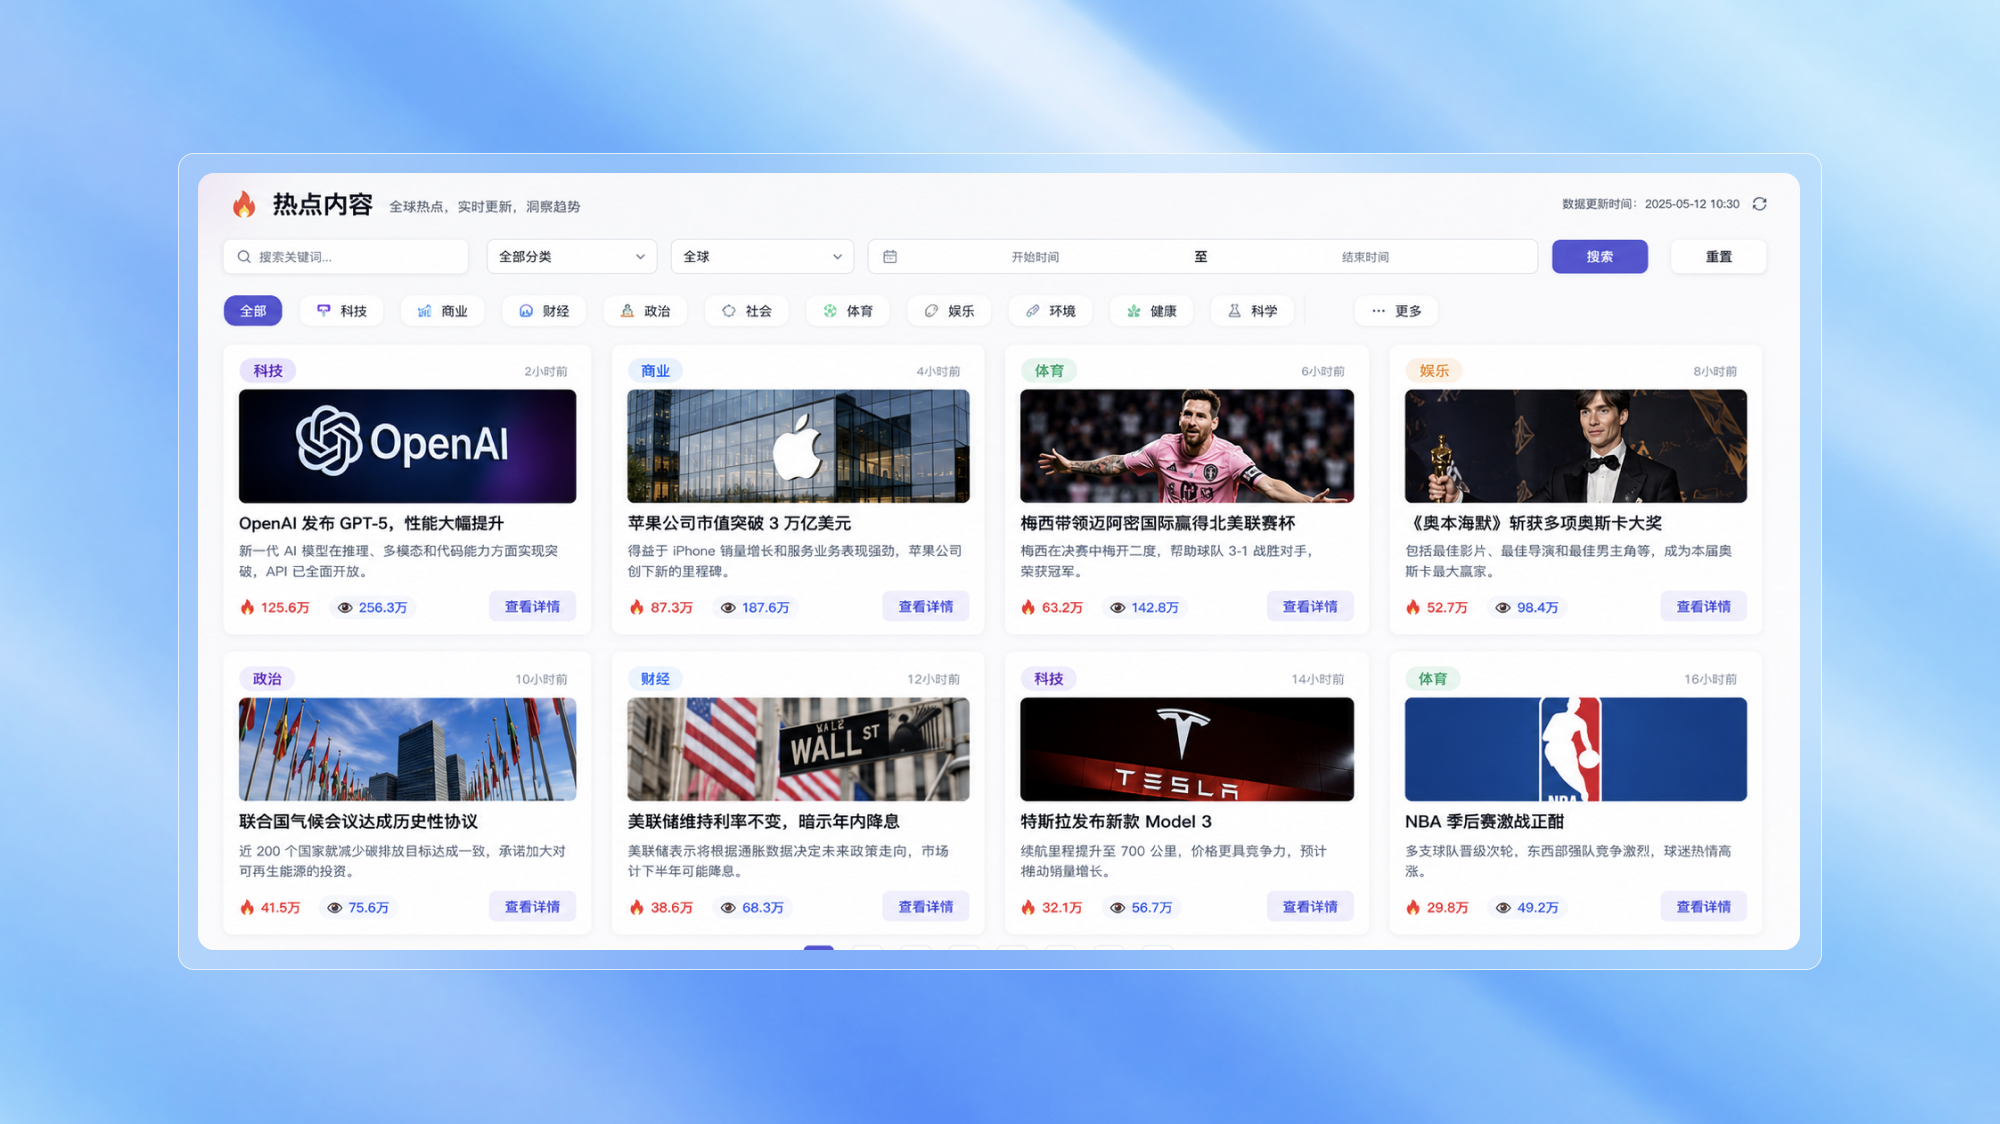This screenshot has width=2000, height=1124.
Task: Open the Oscar statuette thumbnail
Action: (x=1576, y=446)
